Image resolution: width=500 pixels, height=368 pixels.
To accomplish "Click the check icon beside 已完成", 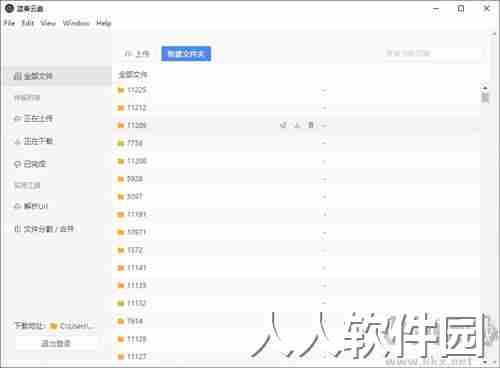I will click(x=17, y=164).
